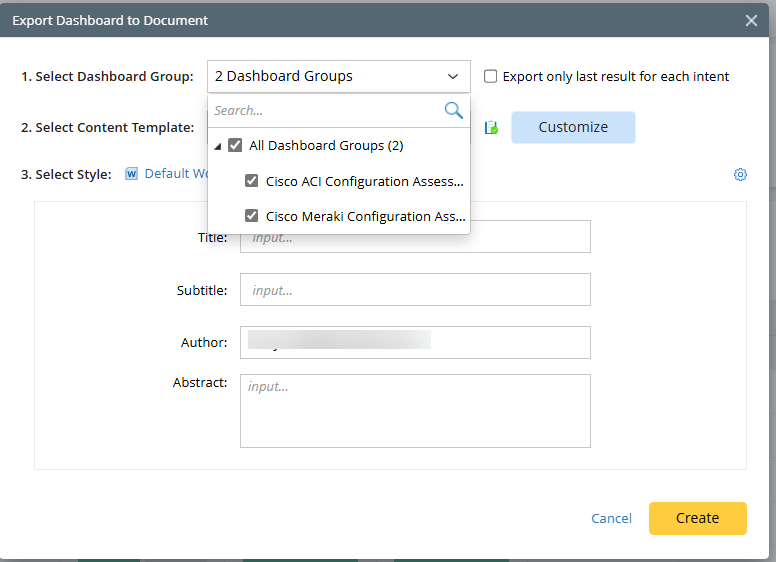This screenshot has height=562, width=776.
Task: Close the Export Dashboard to Document dialog
Action: tap(751, 20)
